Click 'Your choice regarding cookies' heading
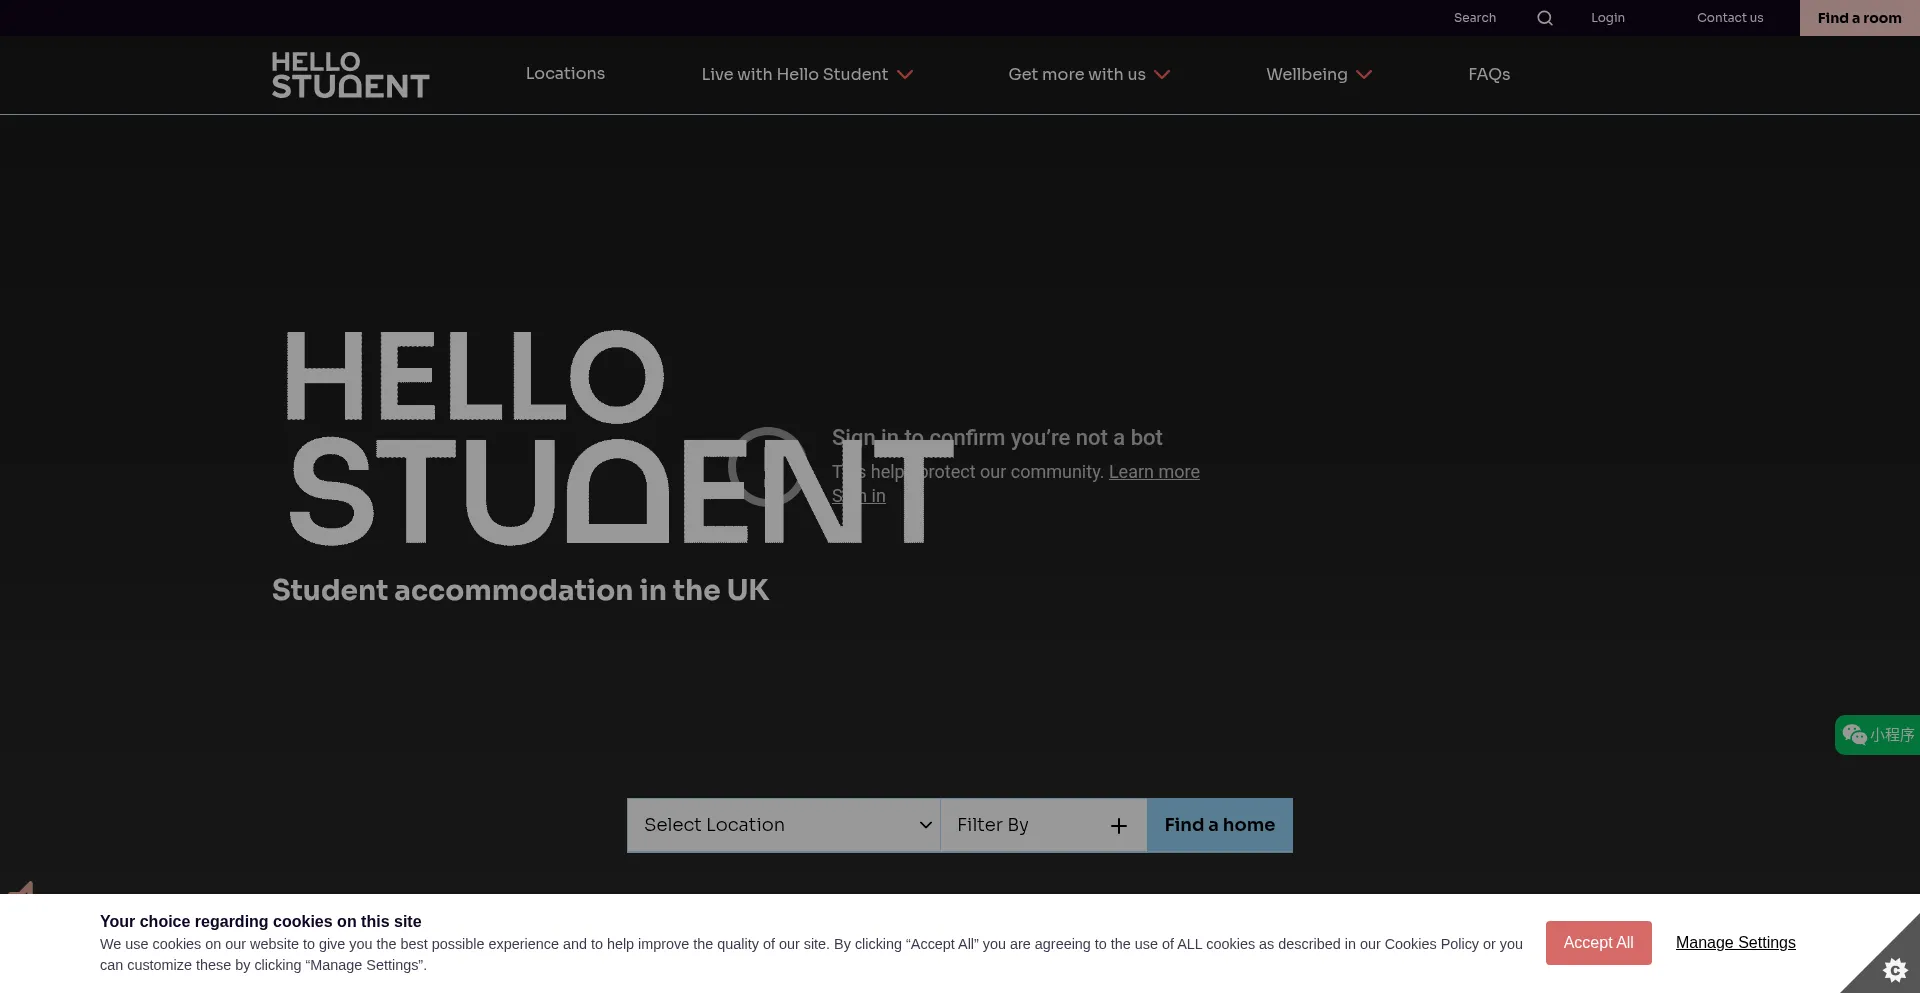1920x993 pixels. pyautogui.click(x=260, y=922)
